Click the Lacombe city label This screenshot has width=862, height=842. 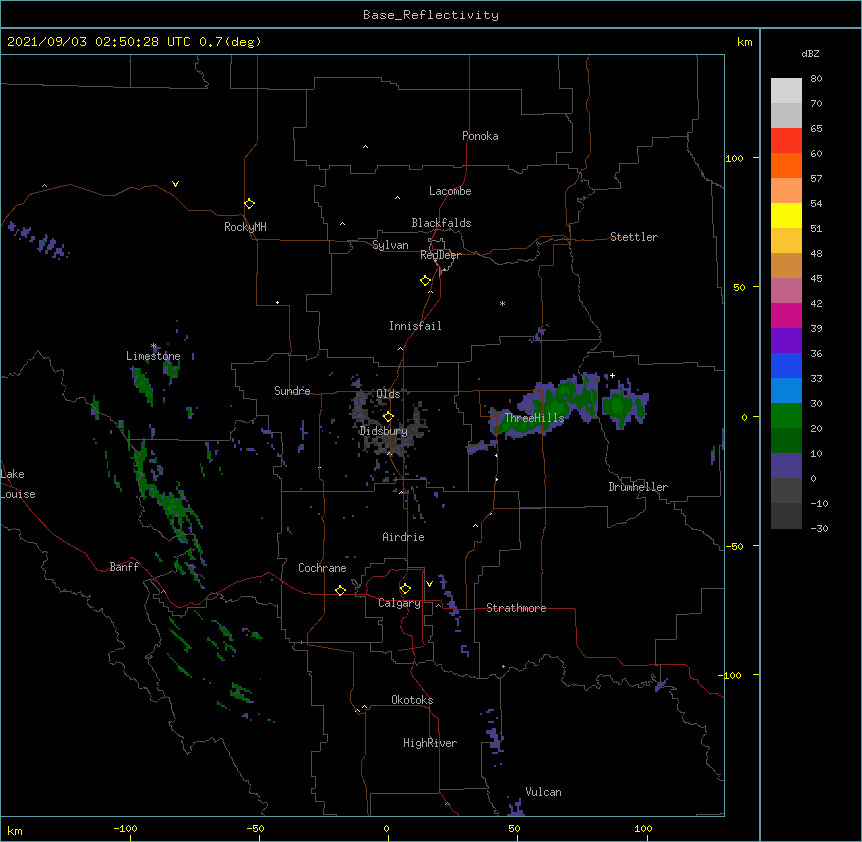450,191
